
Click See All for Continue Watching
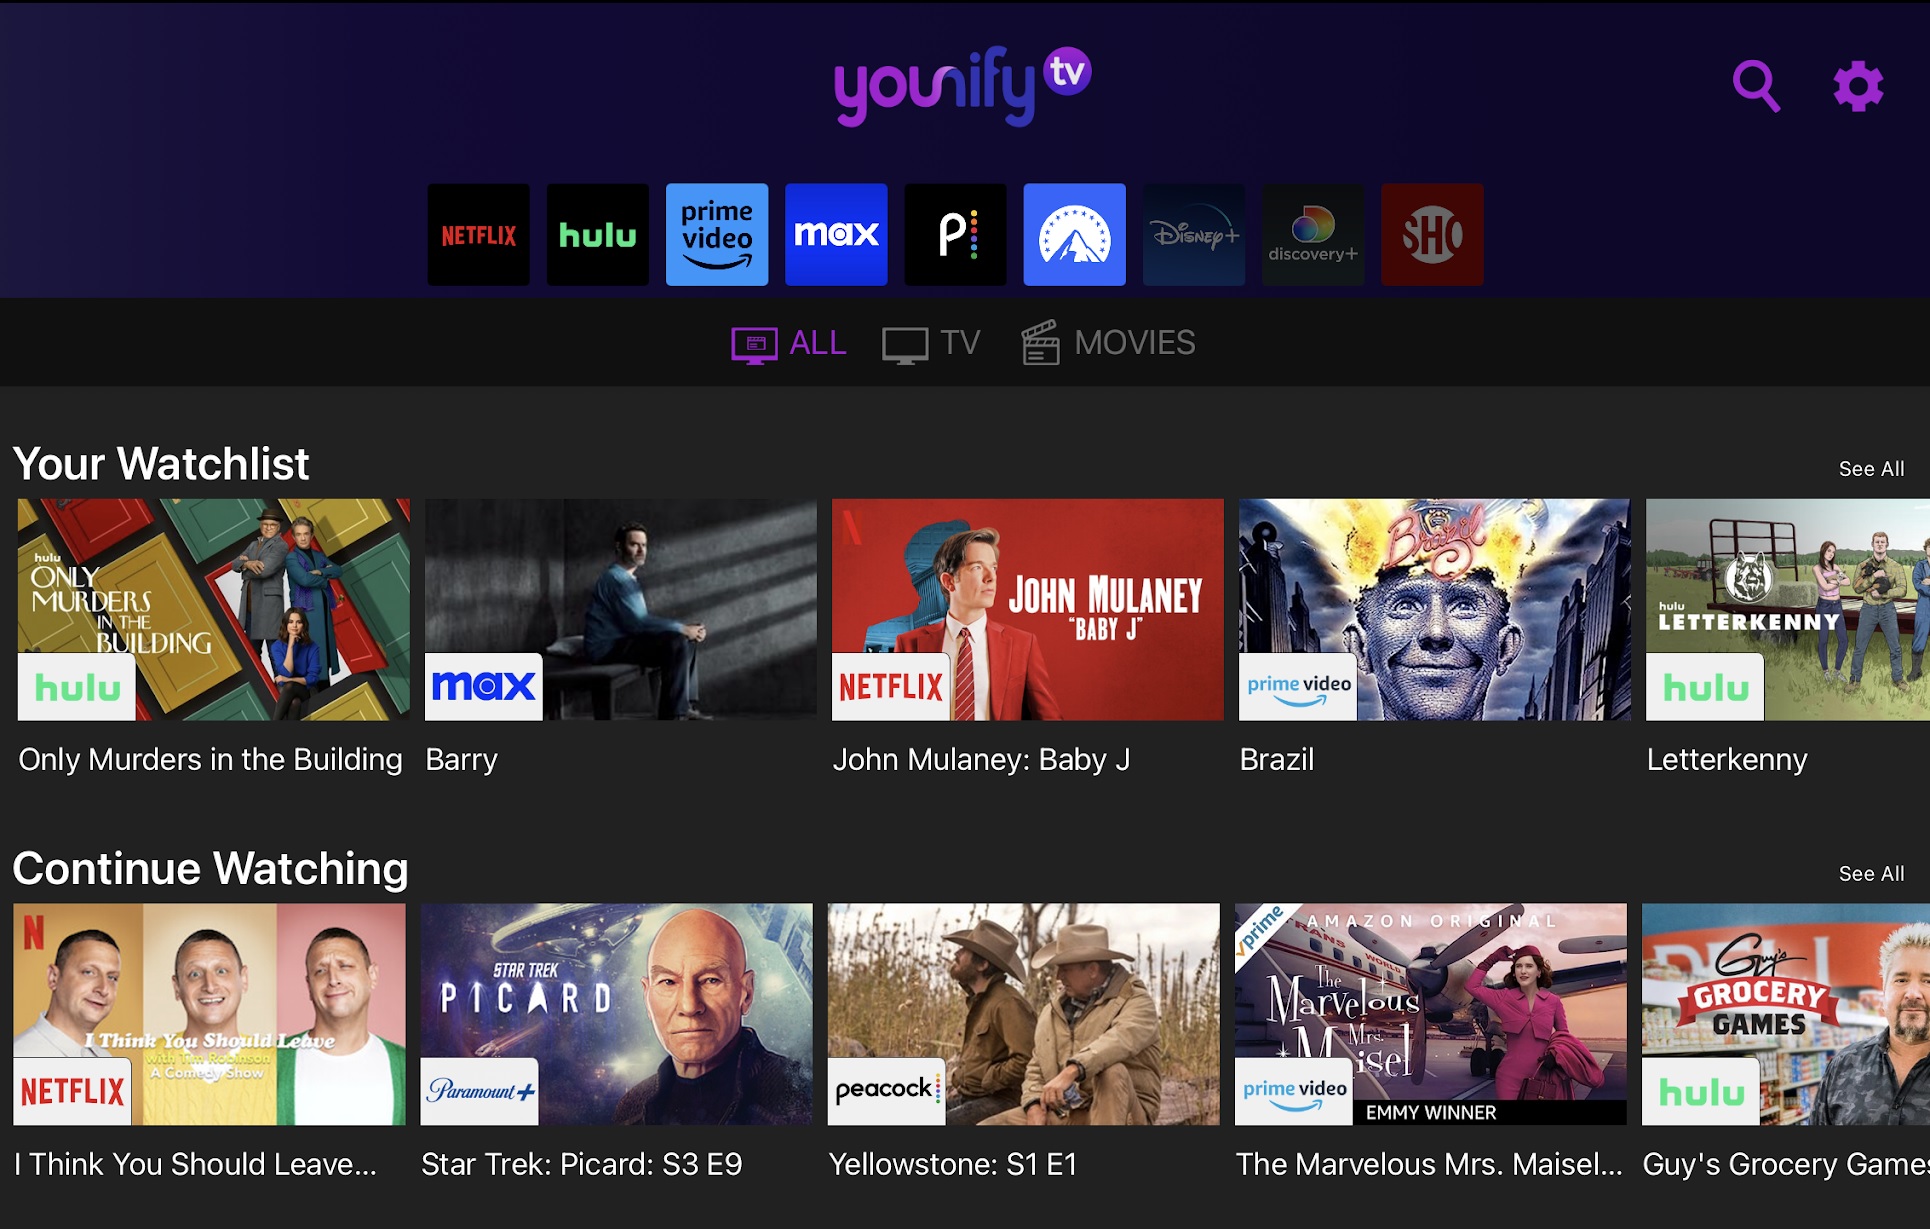(x=1871, y=873)
